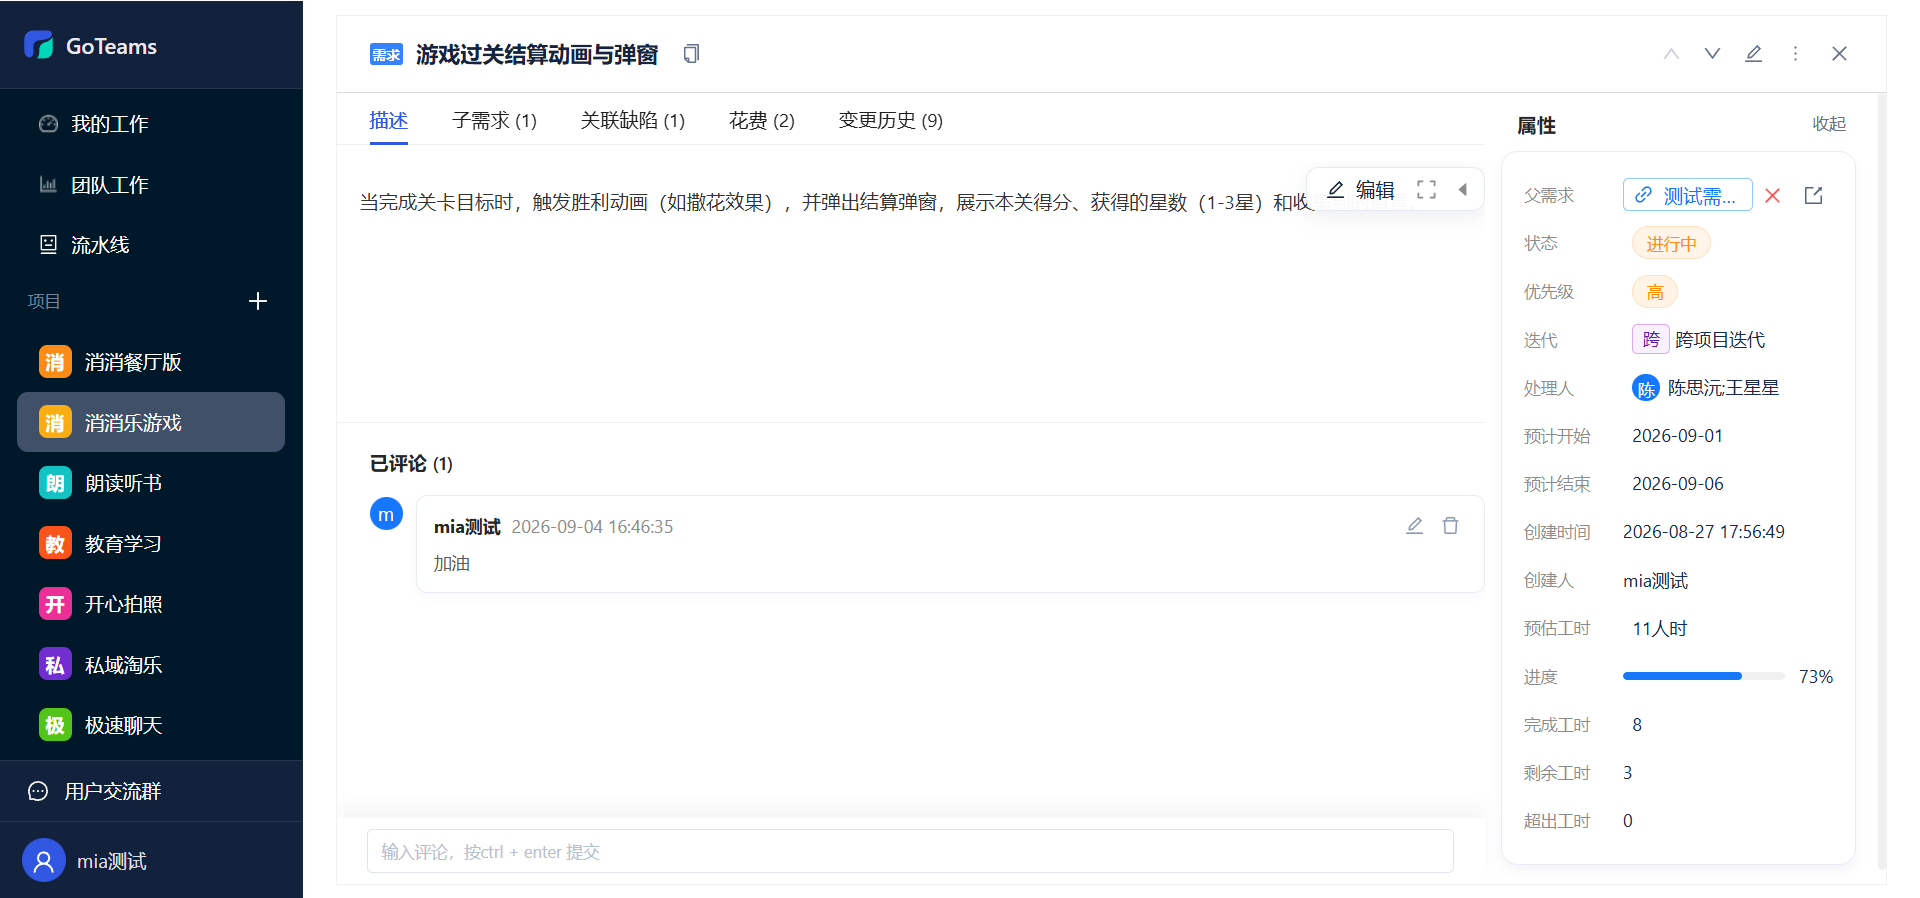Click the 73% progress bar

1703,677
